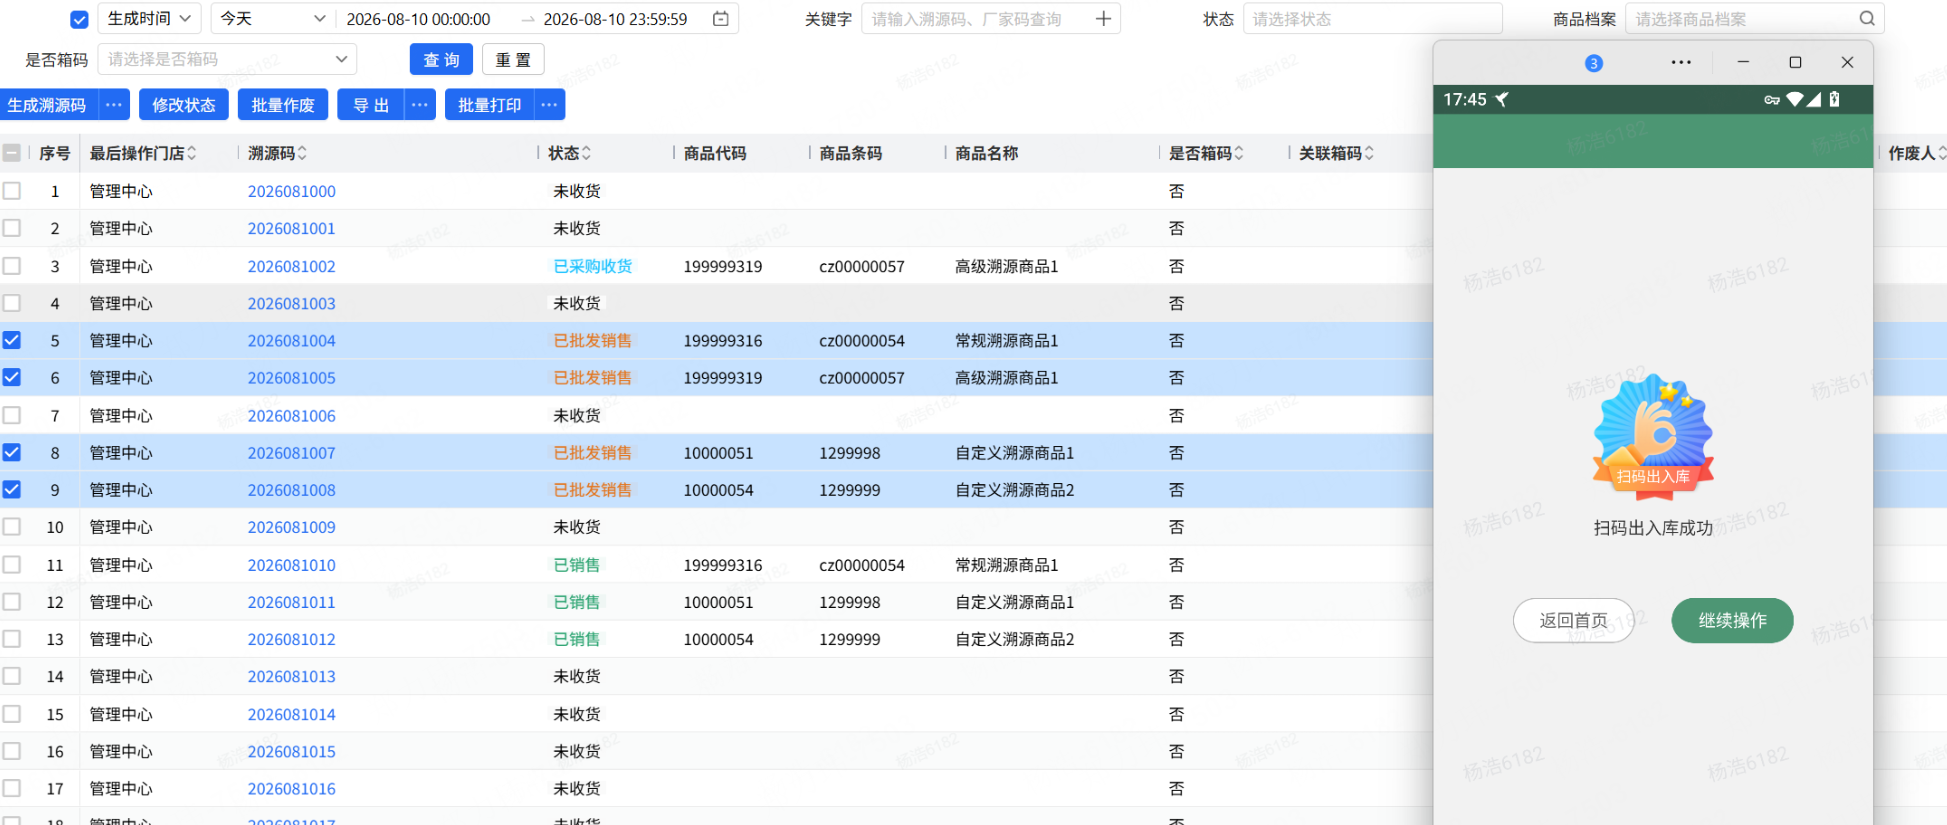Click 自定义溯源商品2 name in row 9

pos(1014,489)
